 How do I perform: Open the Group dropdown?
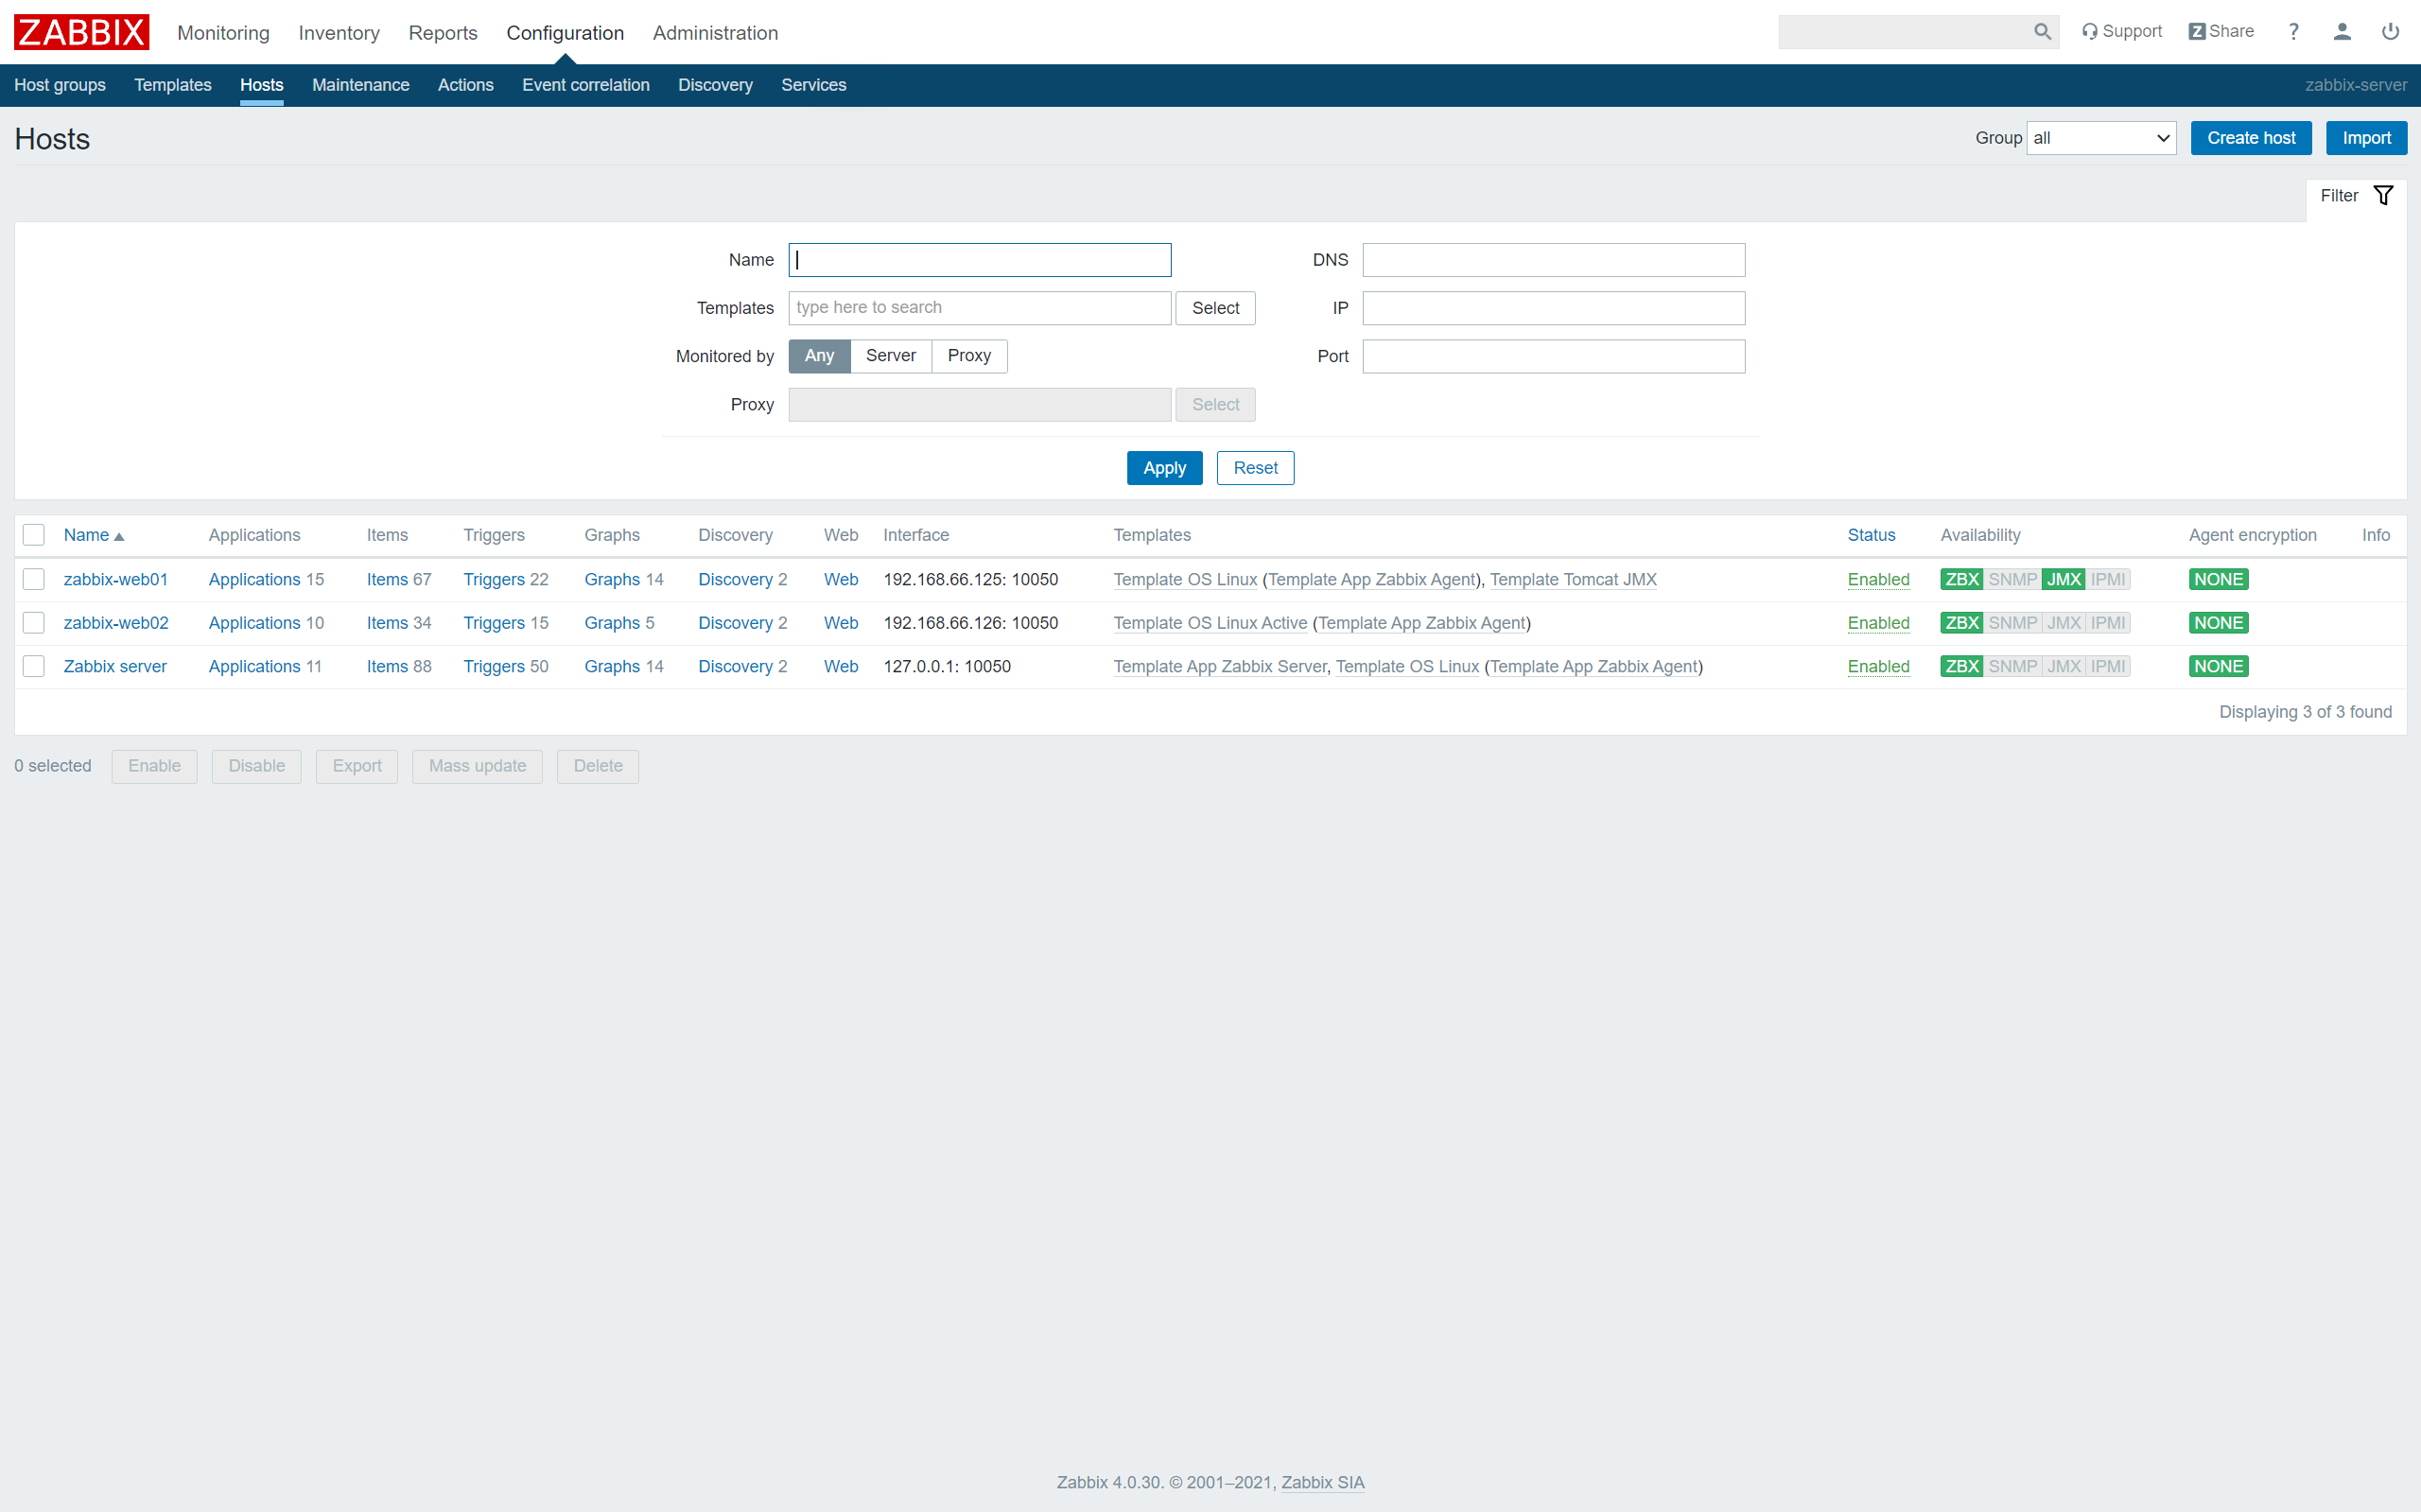point(2101,138)
